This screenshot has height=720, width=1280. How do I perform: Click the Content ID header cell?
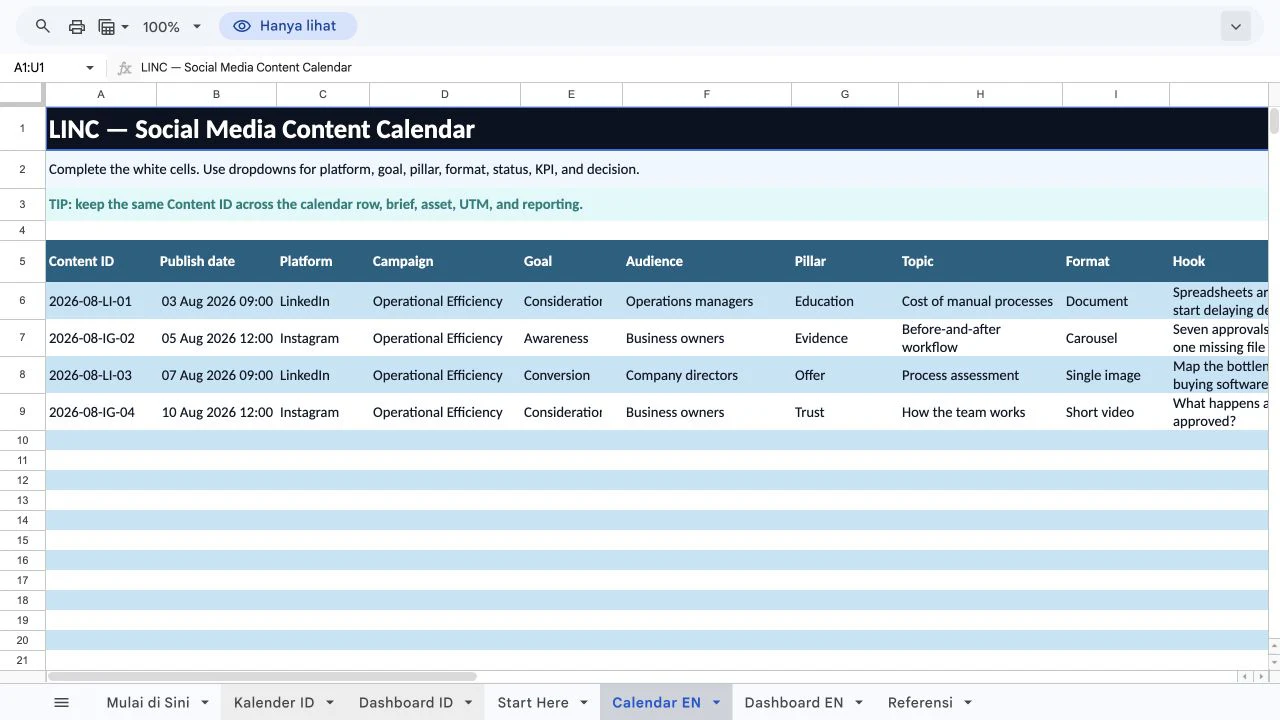[101, 261]
